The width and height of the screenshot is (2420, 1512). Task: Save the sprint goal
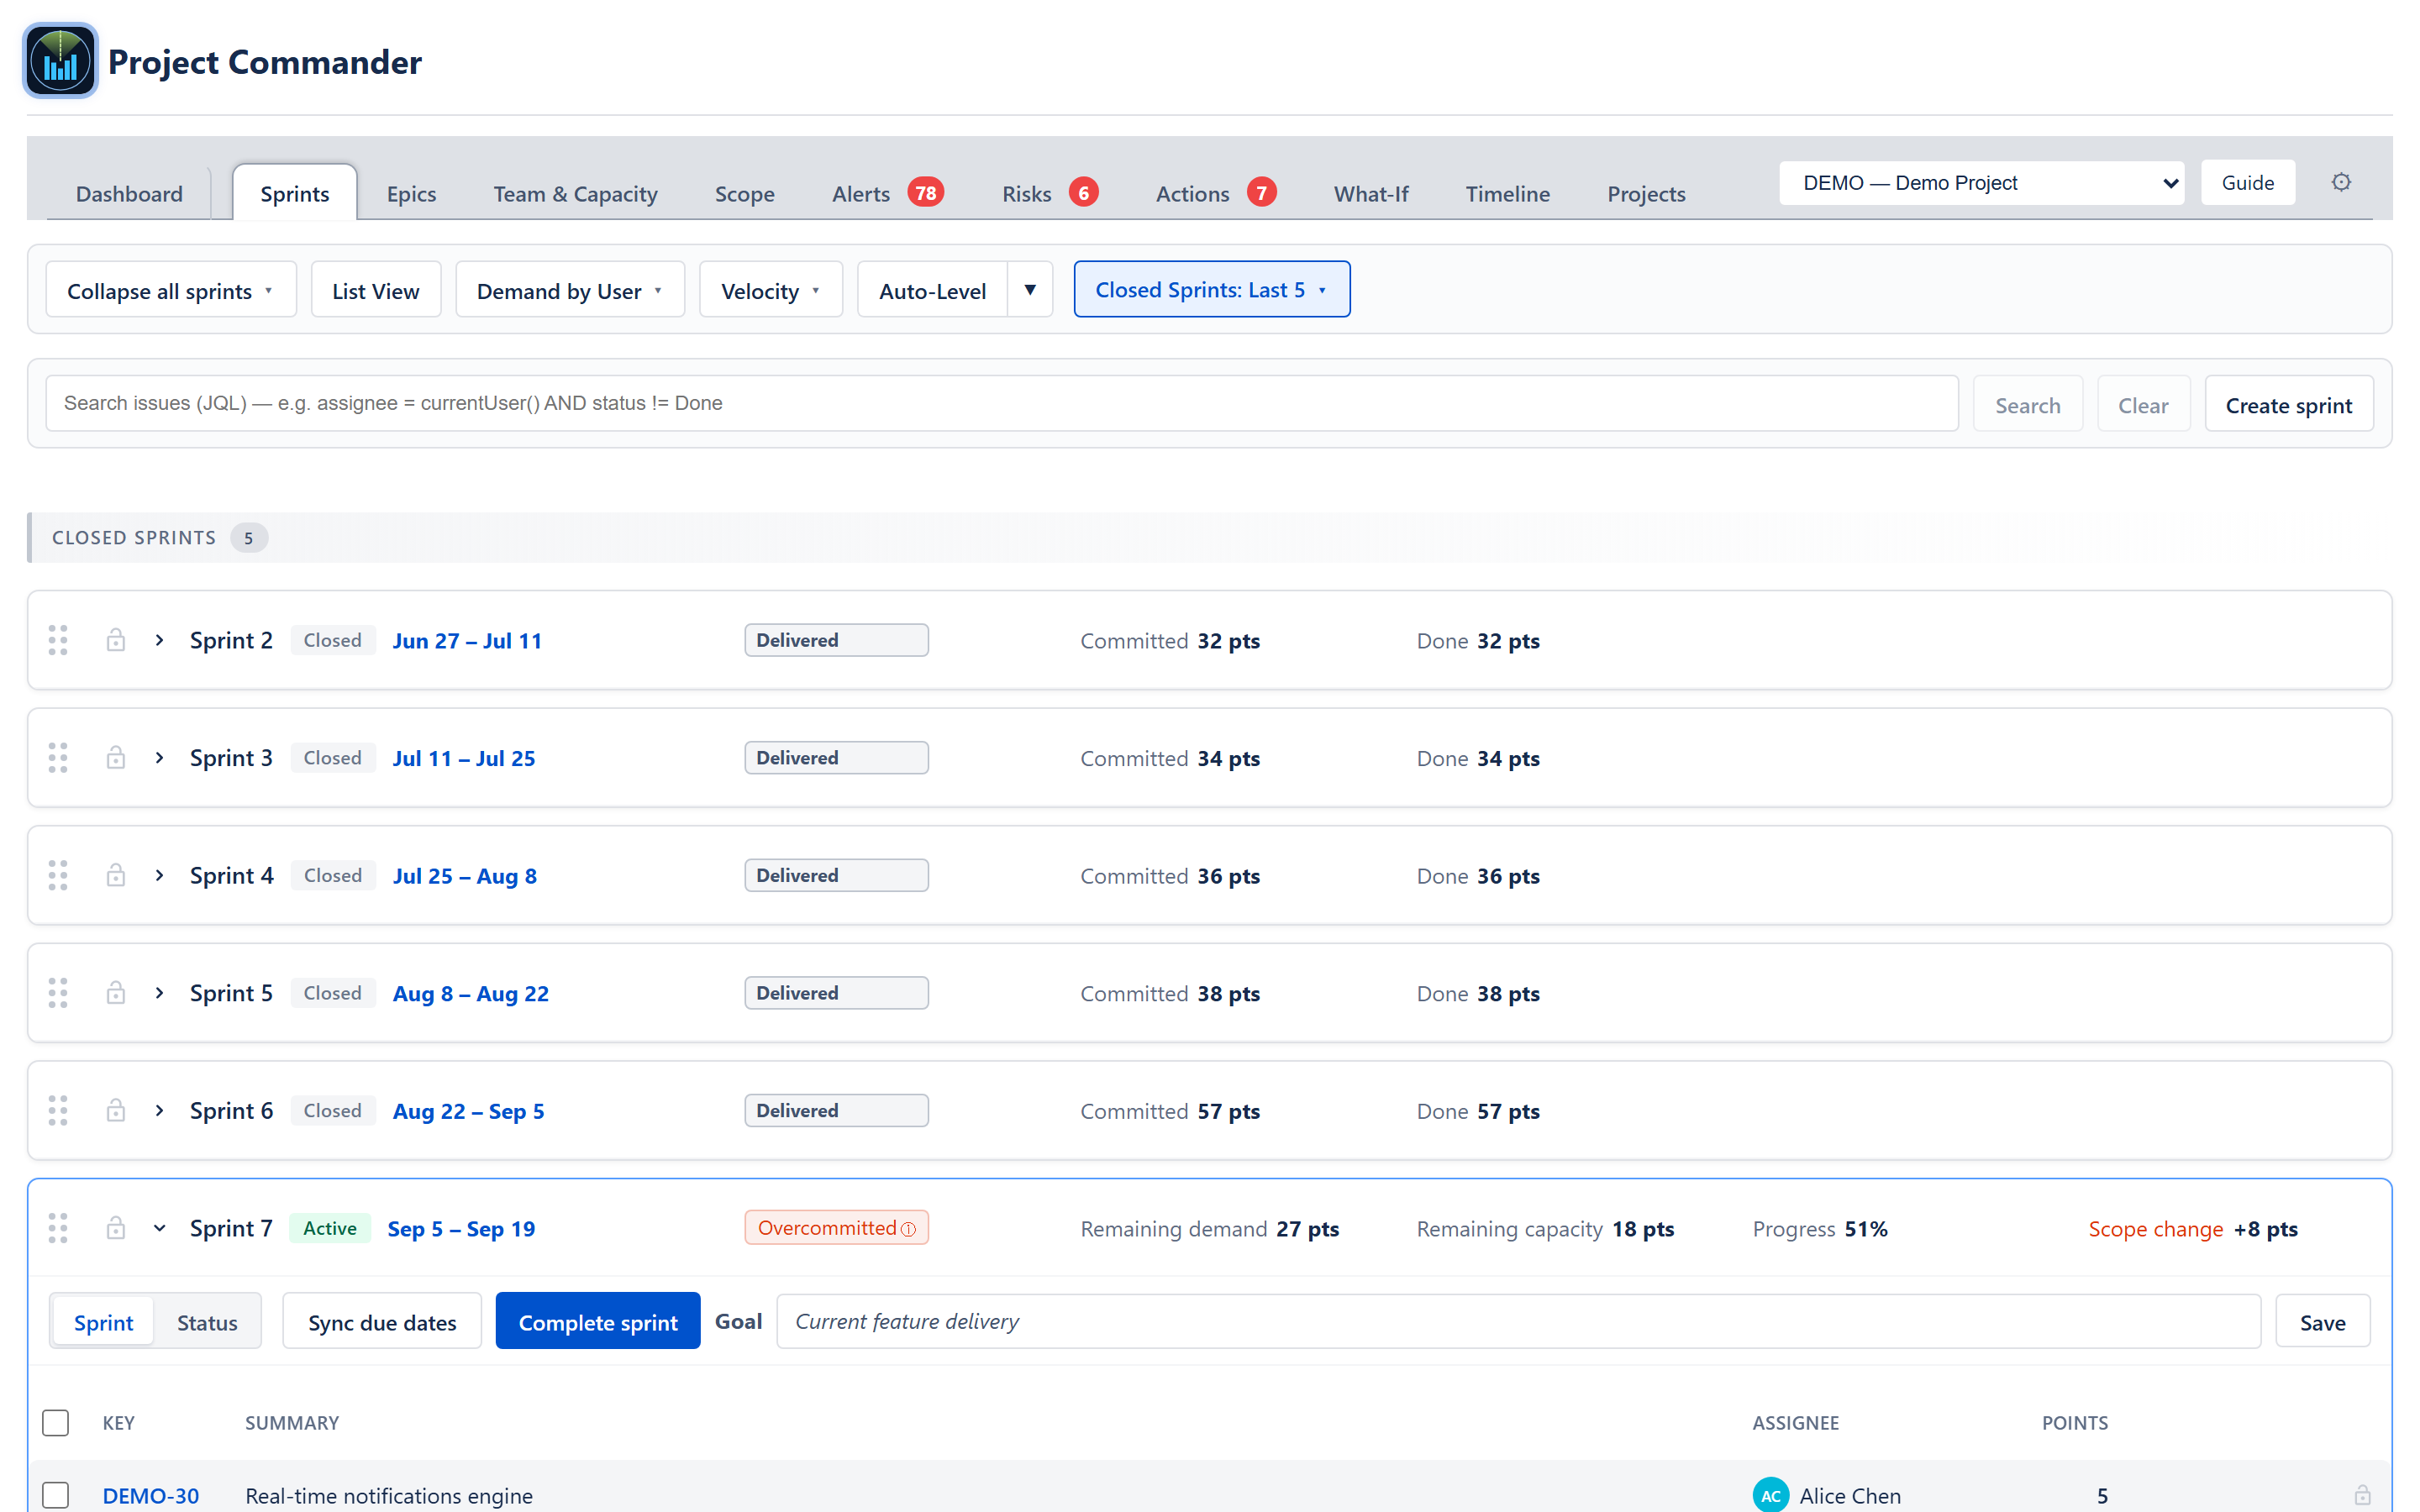tap(2322, 1321)
